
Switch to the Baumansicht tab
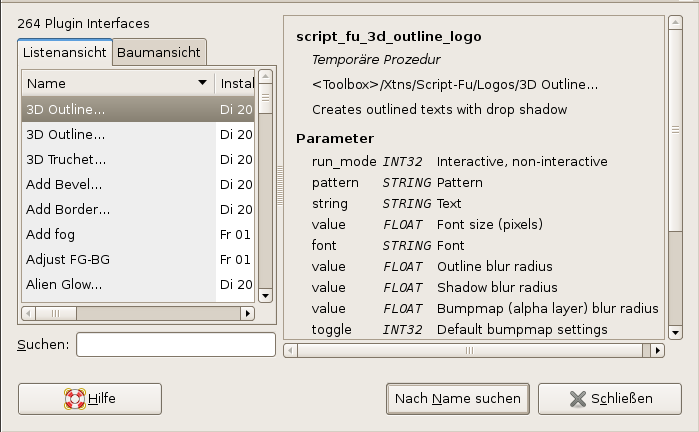click(159, 52)
